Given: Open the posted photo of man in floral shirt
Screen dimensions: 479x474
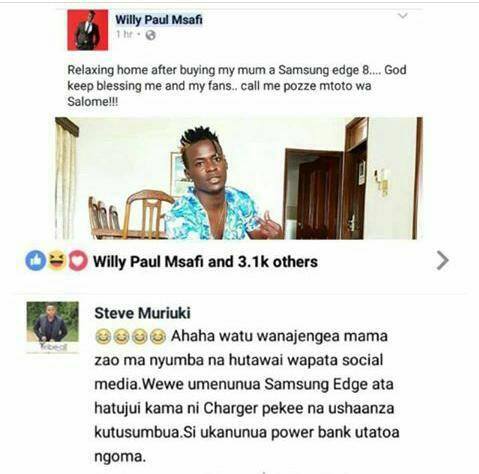Looking at the screenshot, I should tap(239, 178).
